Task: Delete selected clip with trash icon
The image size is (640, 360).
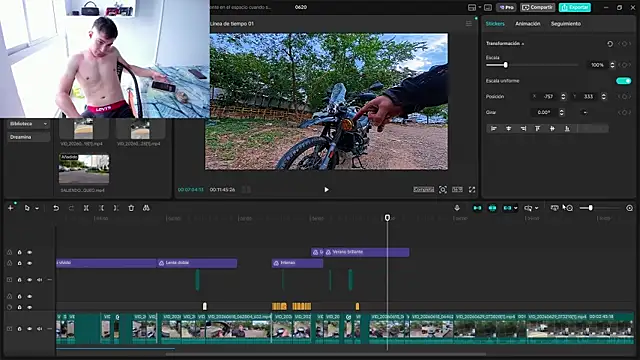Action: [x=131, y=208]
